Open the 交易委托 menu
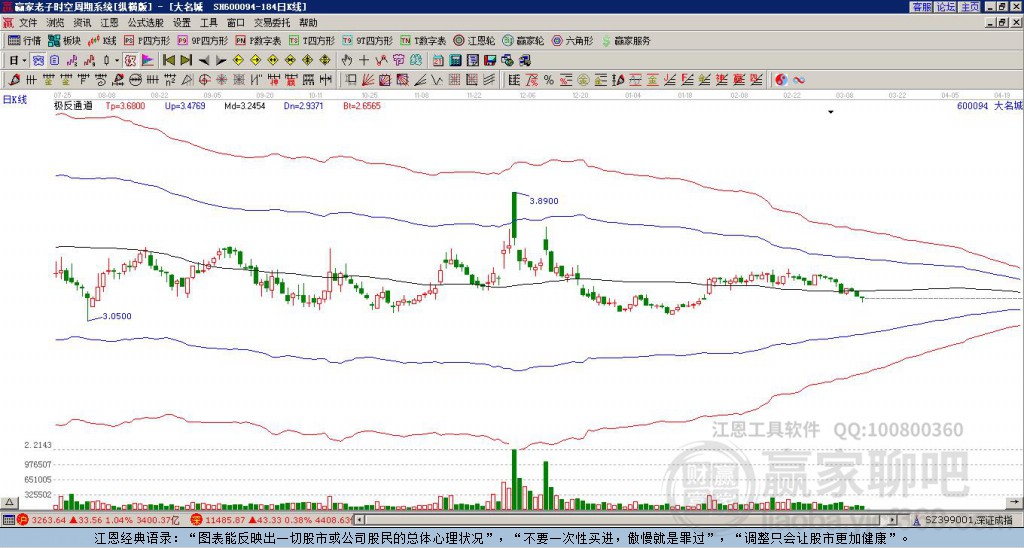The height and width of the screenshot is (548, 1024). coord(272,23)
